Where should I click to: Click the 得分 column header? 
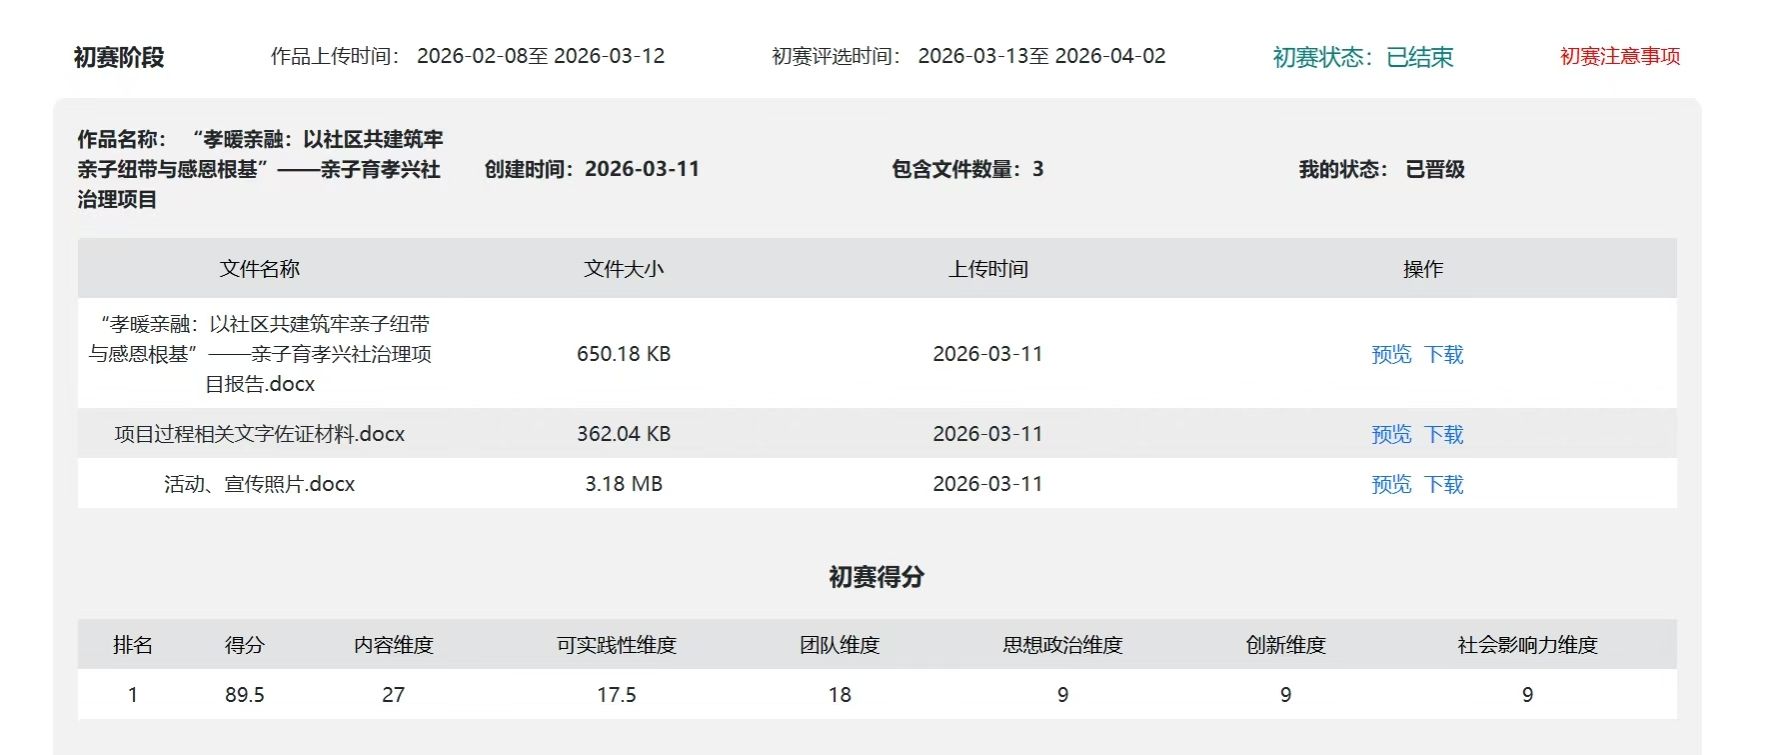[x=244, y=645]
